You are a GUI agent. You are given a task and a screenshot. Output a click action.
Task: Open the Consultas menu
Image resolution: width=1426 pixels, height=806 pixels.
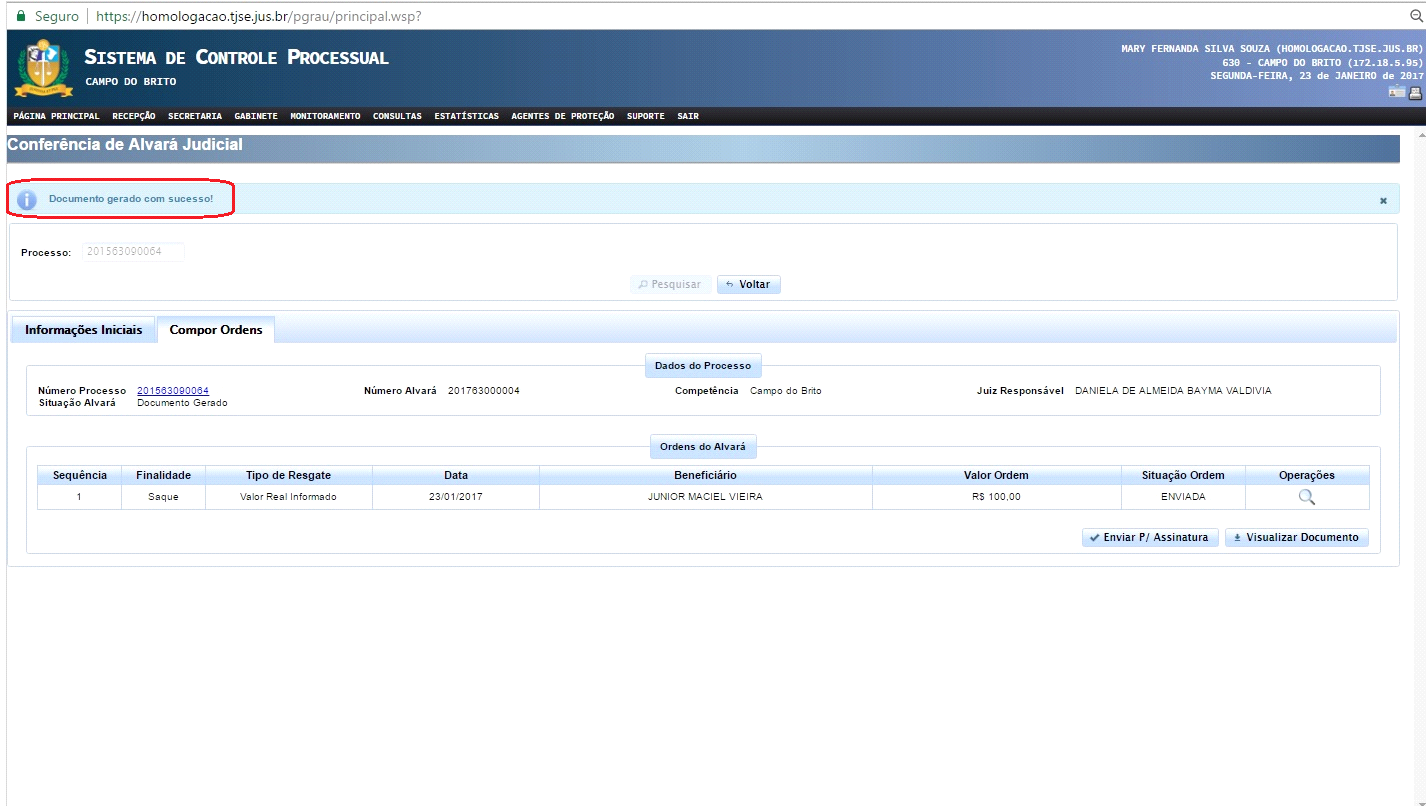tap(397, 116)
